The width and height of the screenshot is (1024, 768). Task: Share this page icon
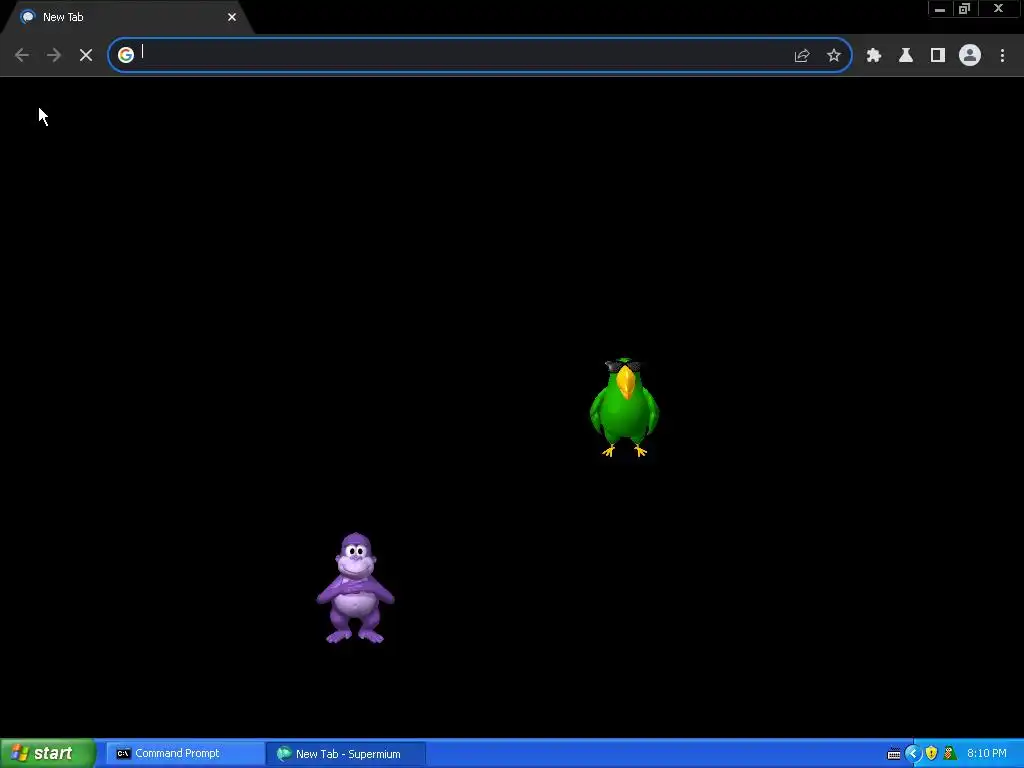[802, 56]
